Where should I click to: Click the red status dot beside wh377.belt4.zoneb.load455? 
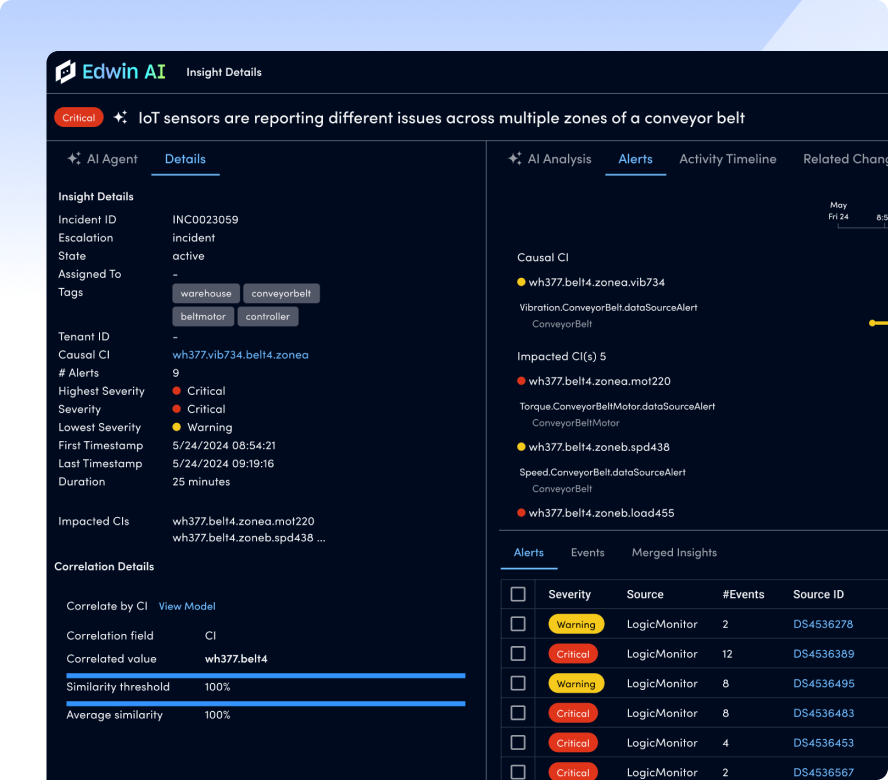tap(521, 513)
